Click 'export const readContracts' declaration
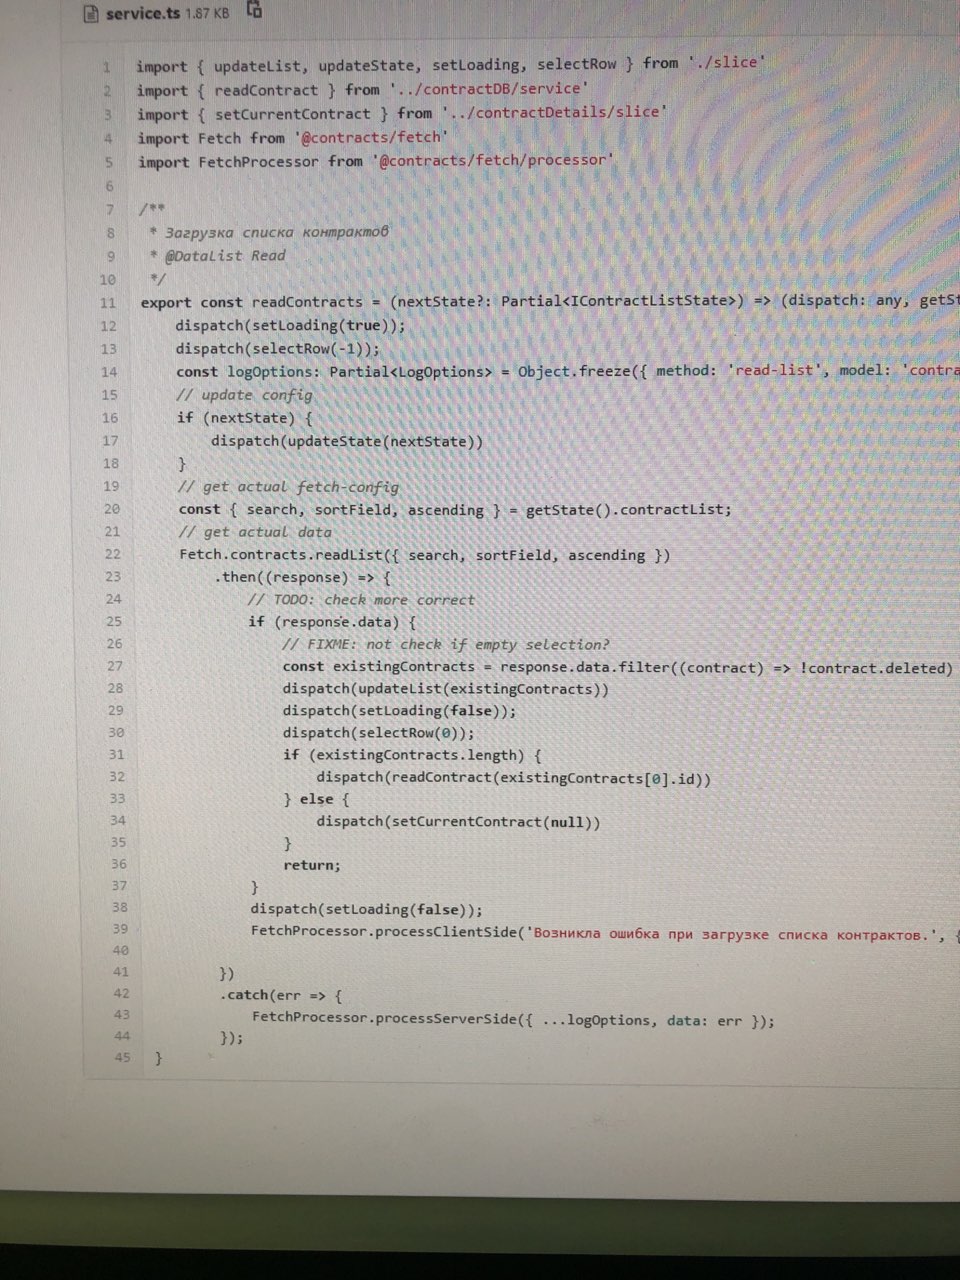 pyautogui.click(x=252, y=302)
